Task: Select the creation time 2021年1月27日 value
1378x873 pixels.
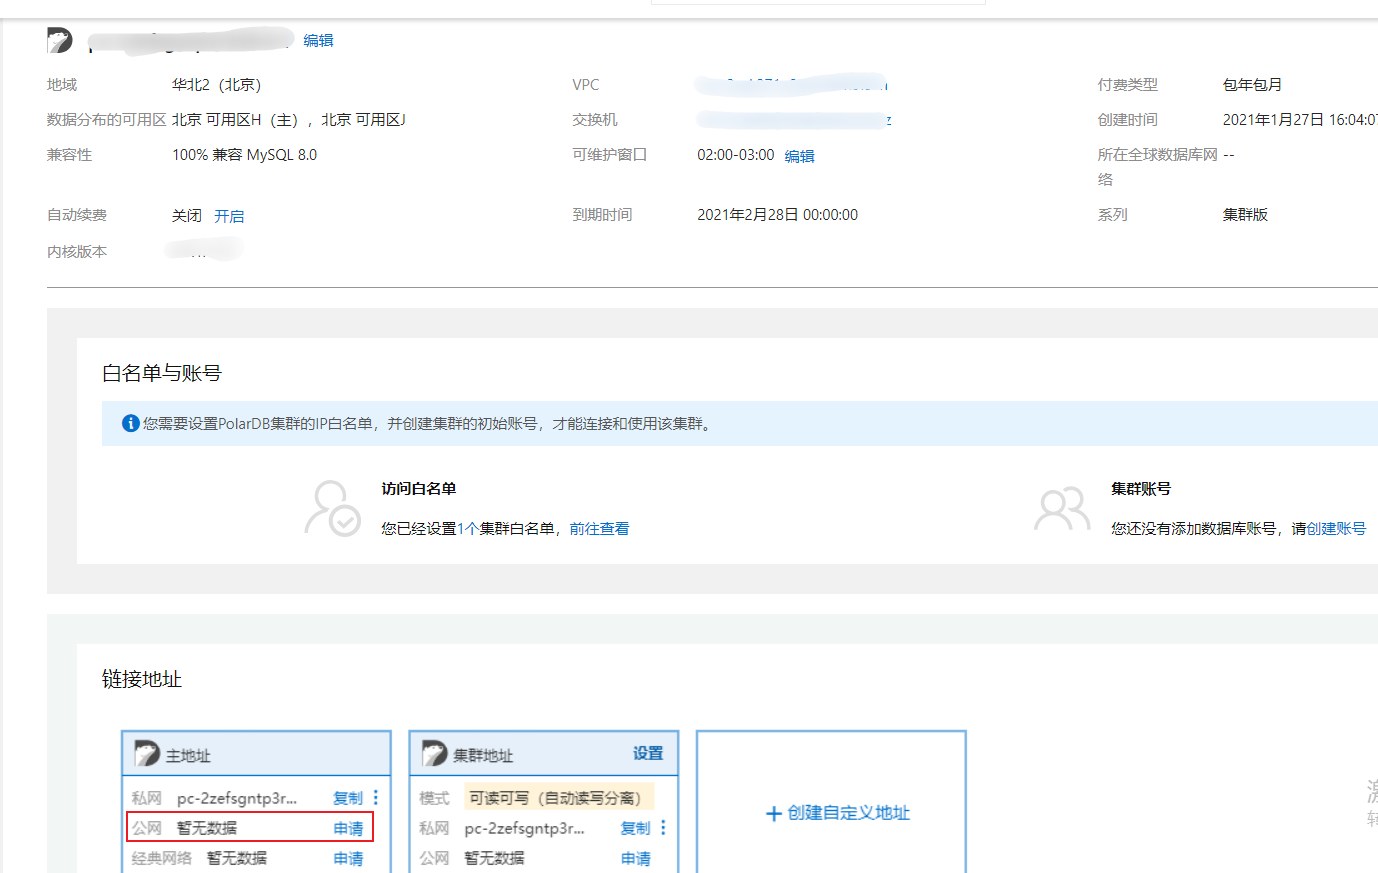Action: 1299,120
